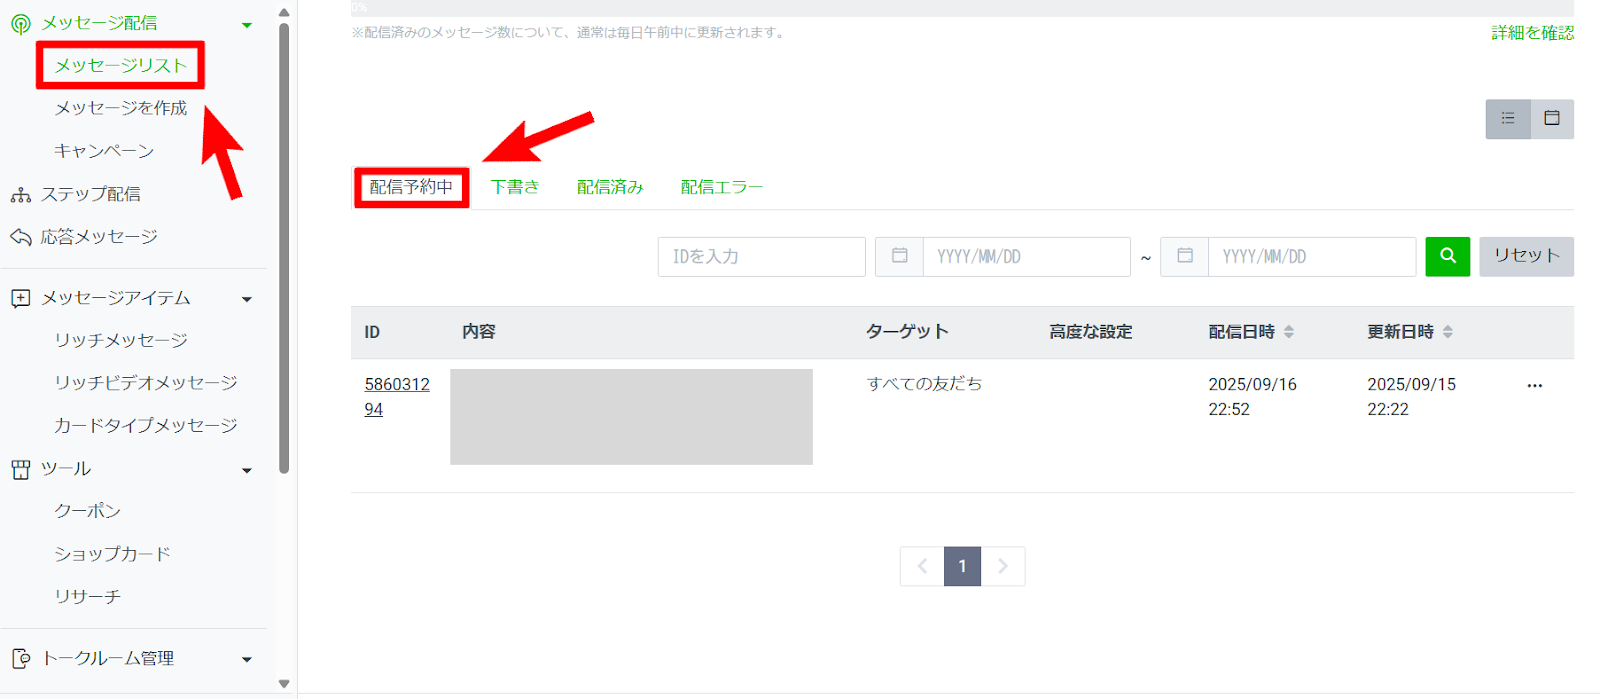The image size is (1600, 699).
Task: Open message ID 586031294 link
Action: (x=396, y=396)
